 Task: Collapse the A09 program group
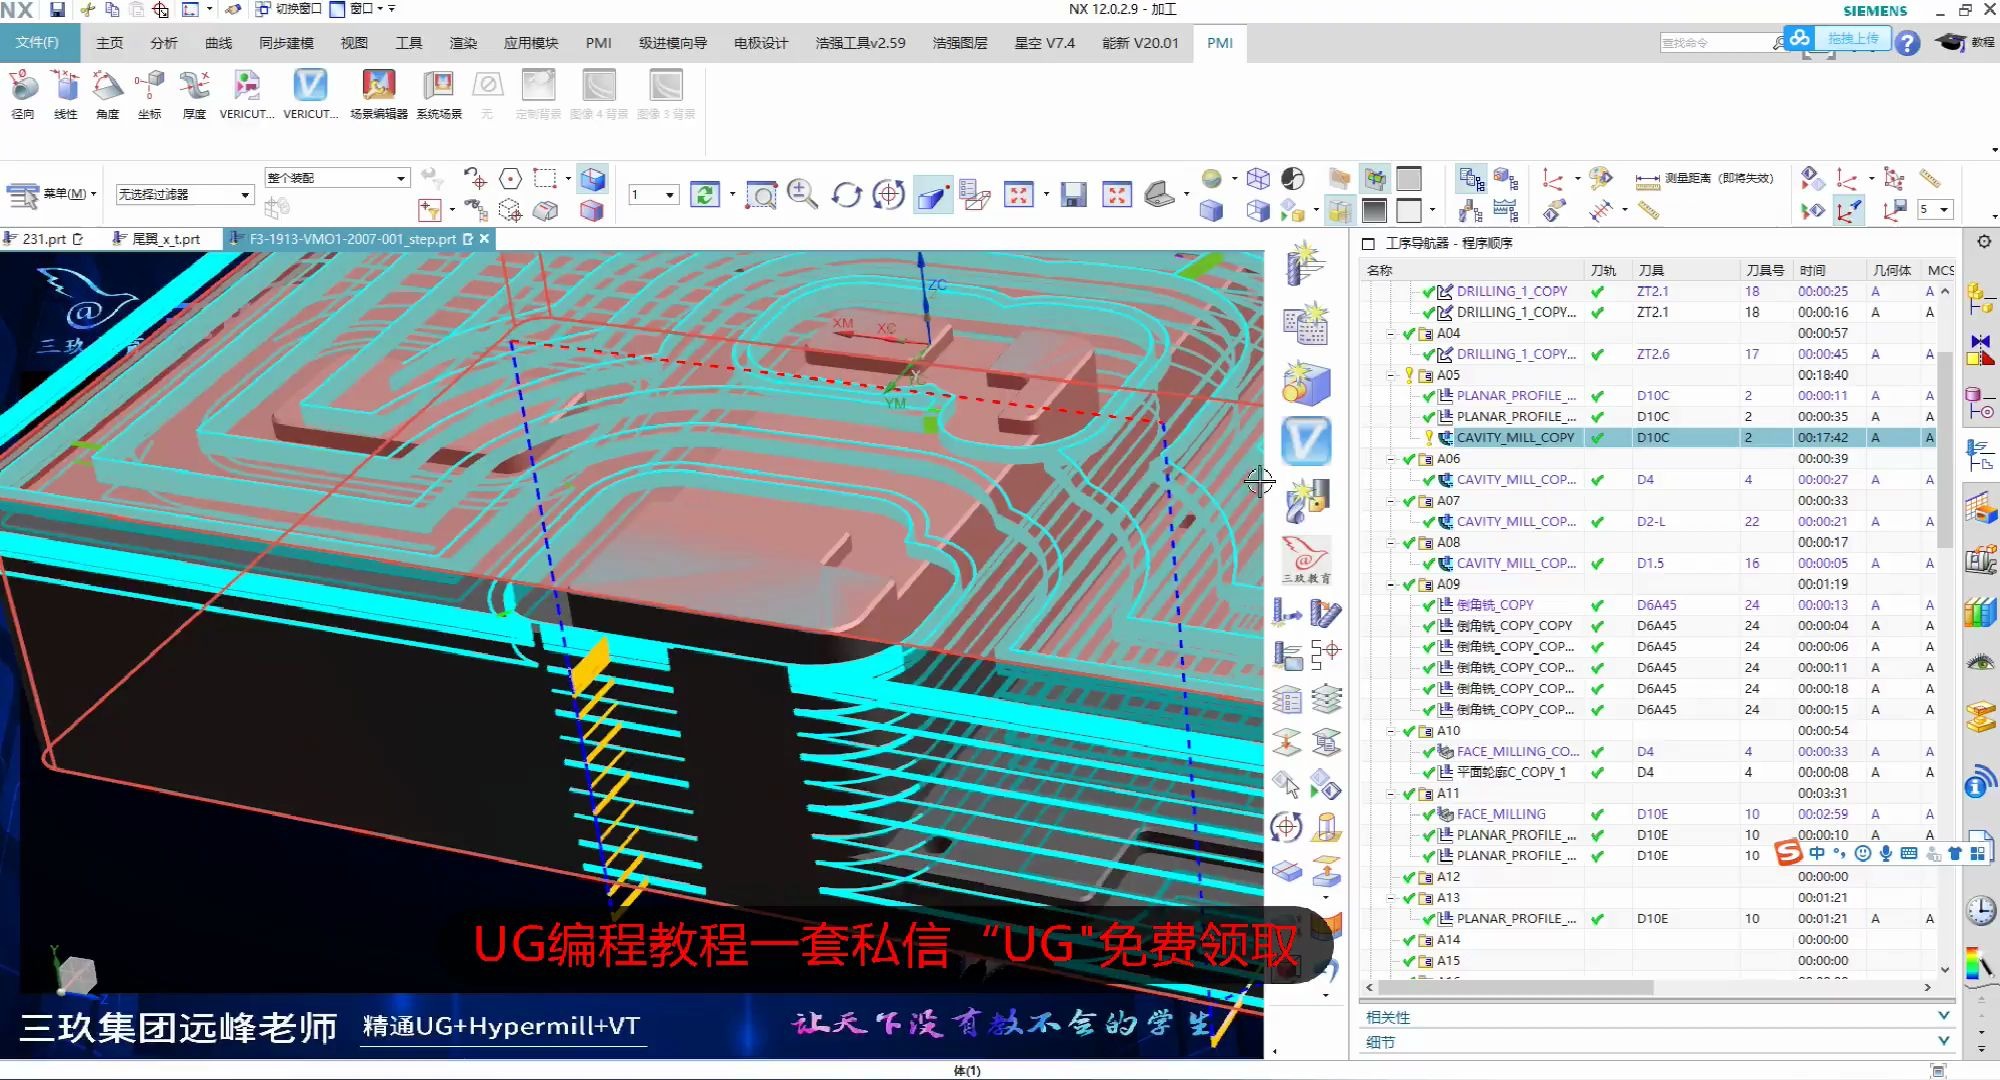tap(1391, 584)
